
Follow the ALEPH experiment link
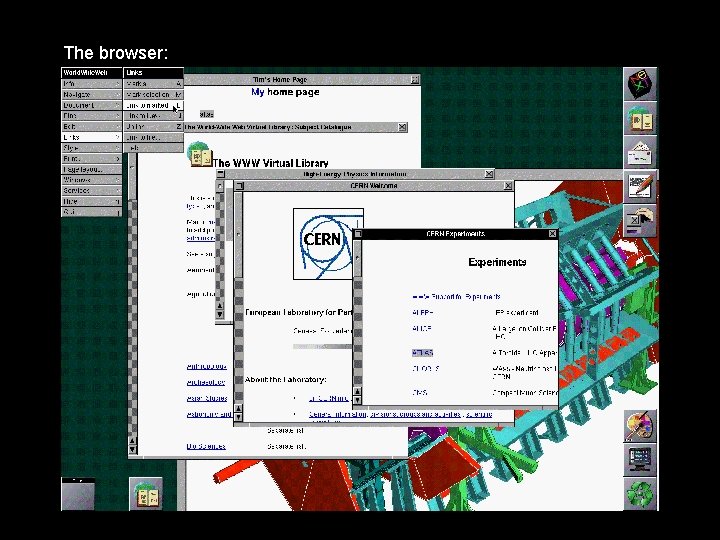(x=422, y=313)
